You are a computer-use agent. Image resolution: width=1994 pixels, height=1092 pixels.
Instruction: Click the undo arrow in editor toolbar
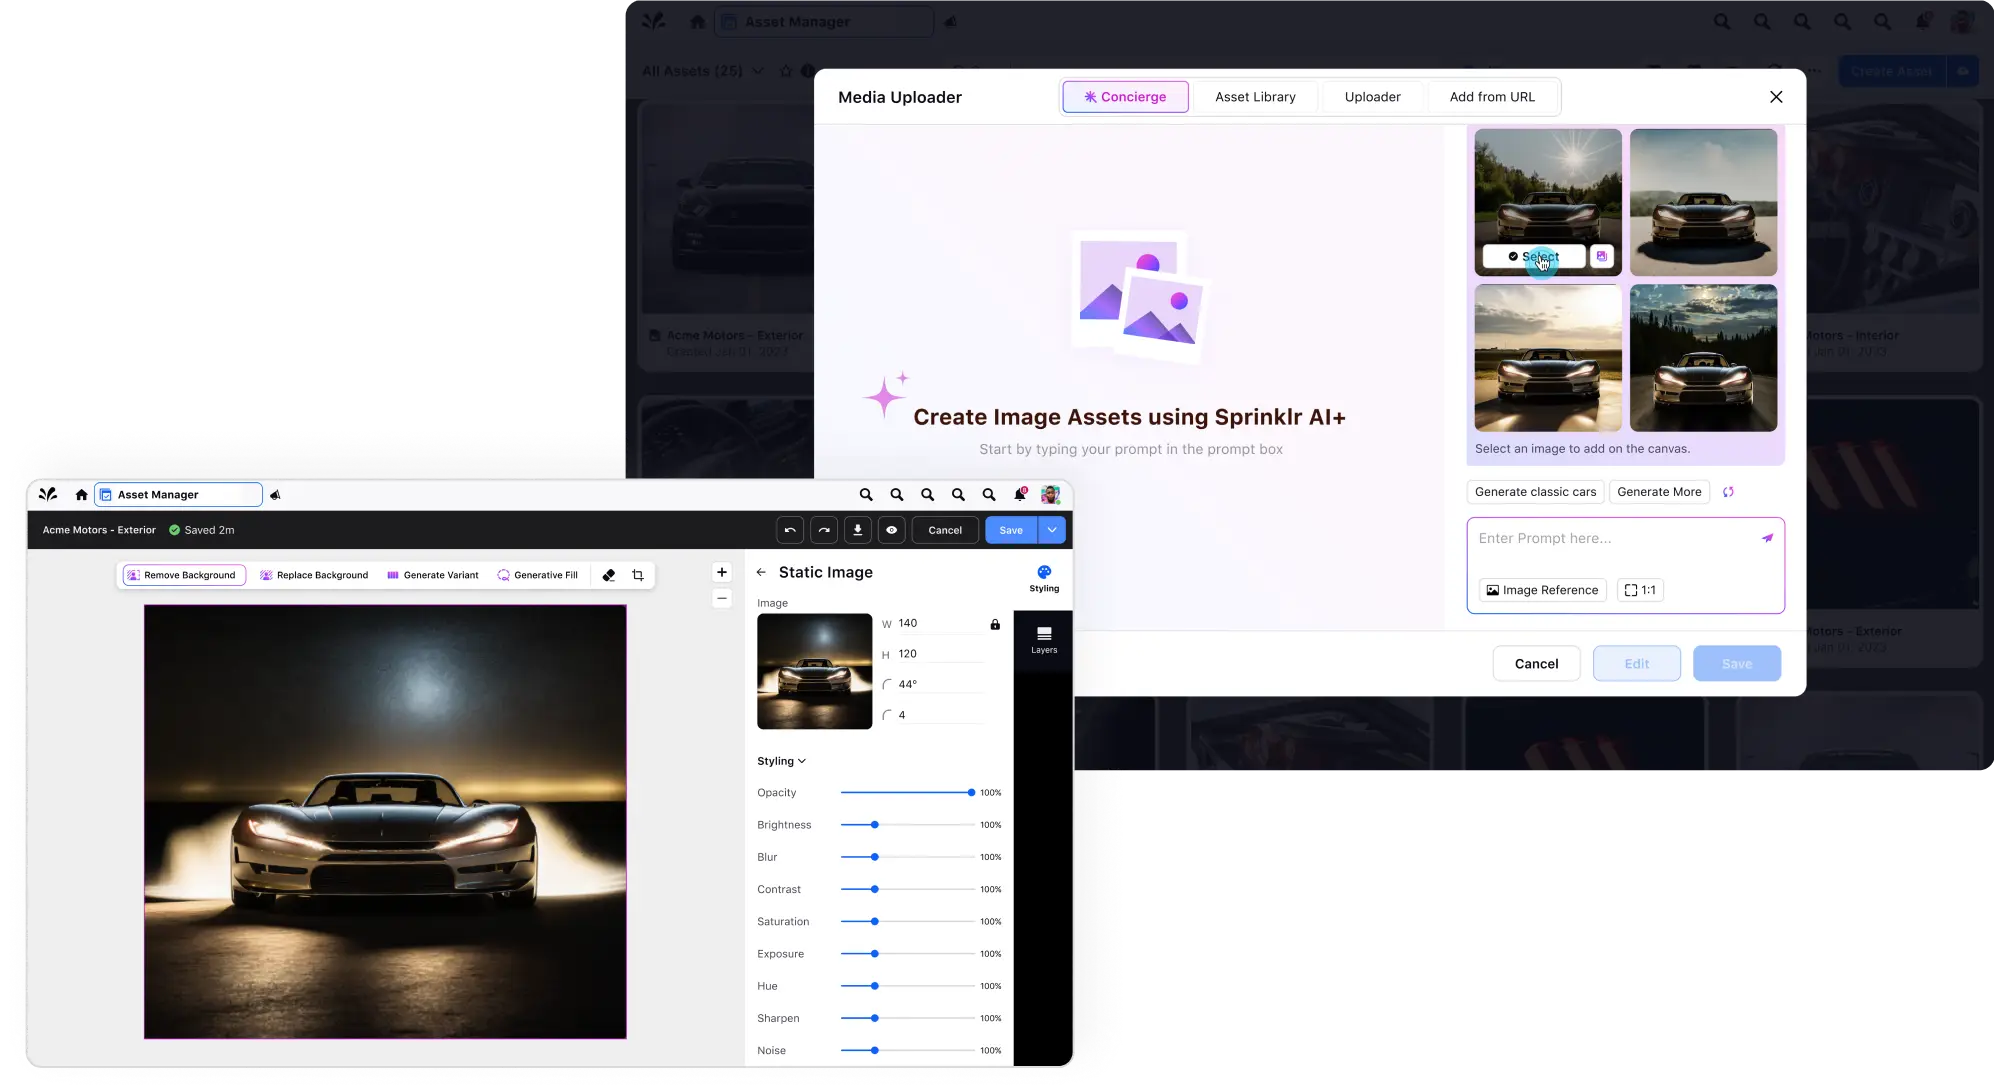(790, 530)
